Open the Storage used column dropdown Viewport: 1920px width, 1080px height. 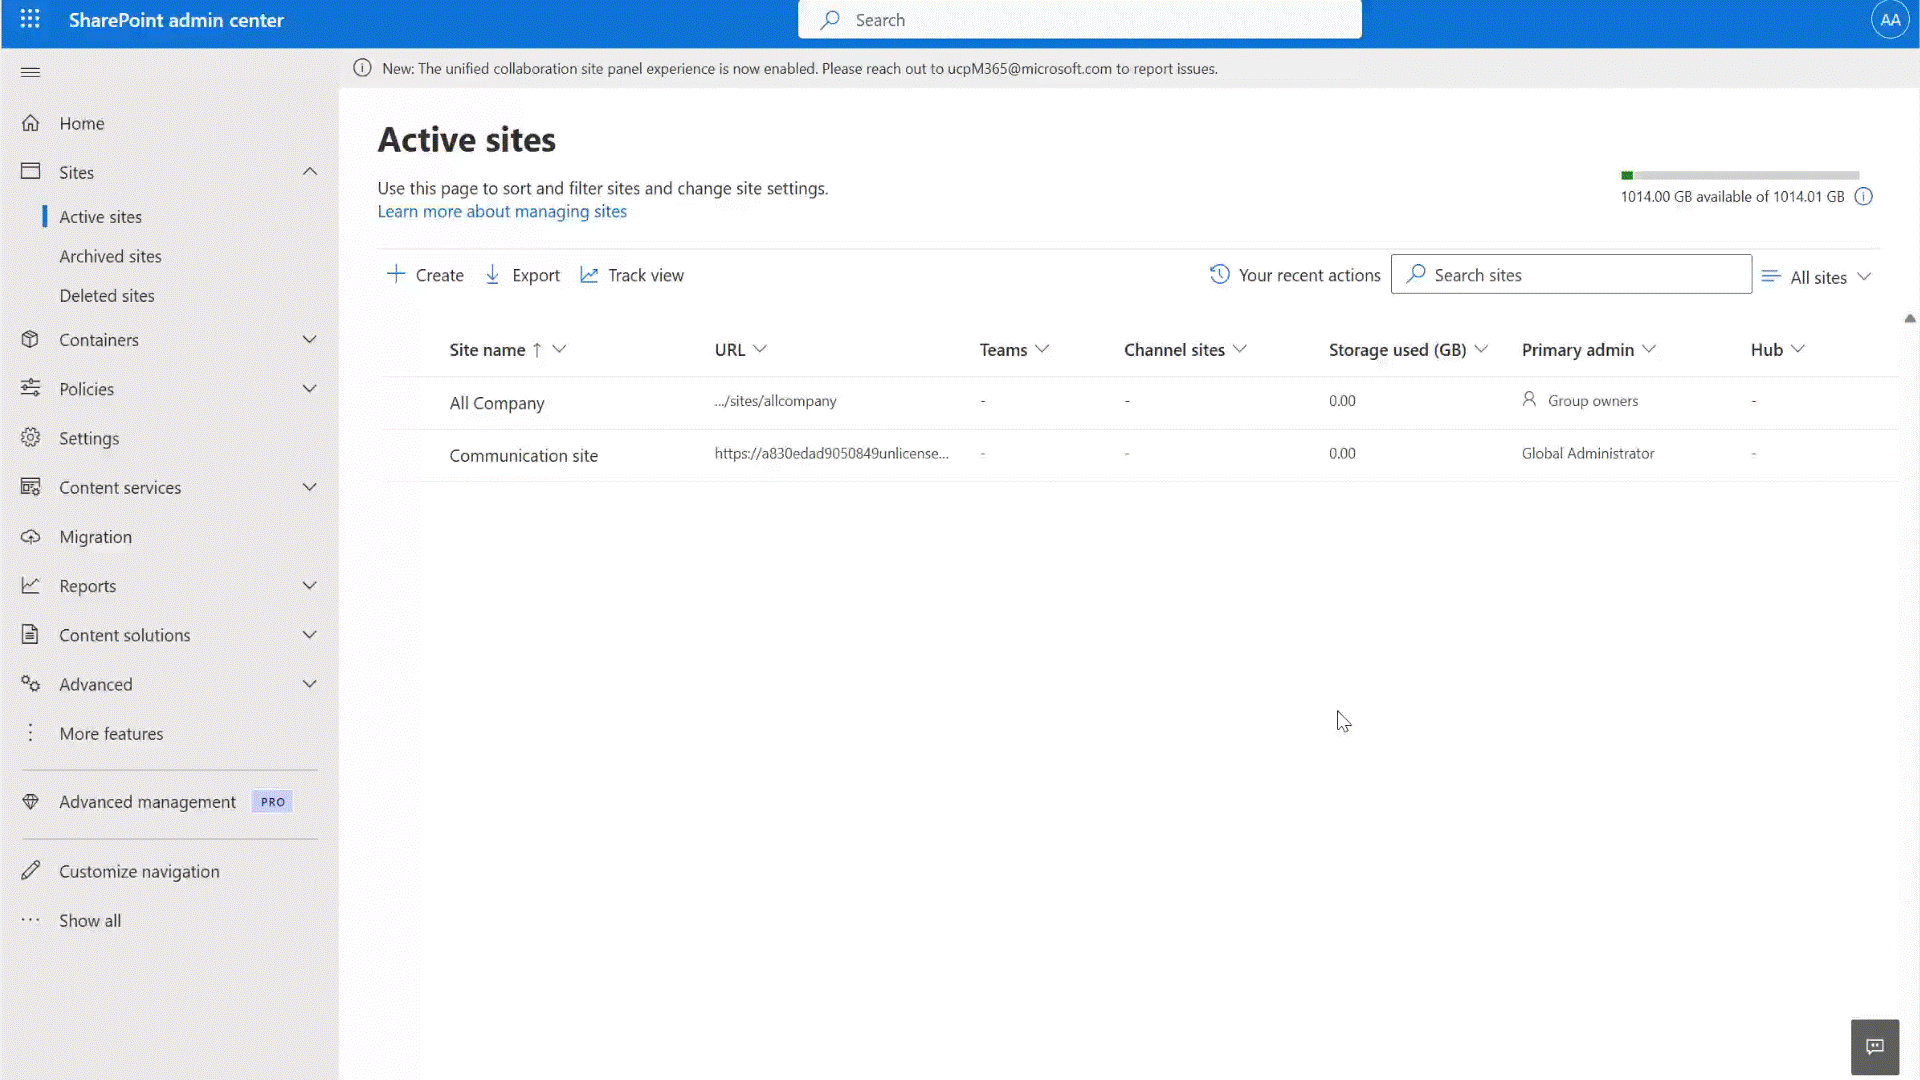1481,349
